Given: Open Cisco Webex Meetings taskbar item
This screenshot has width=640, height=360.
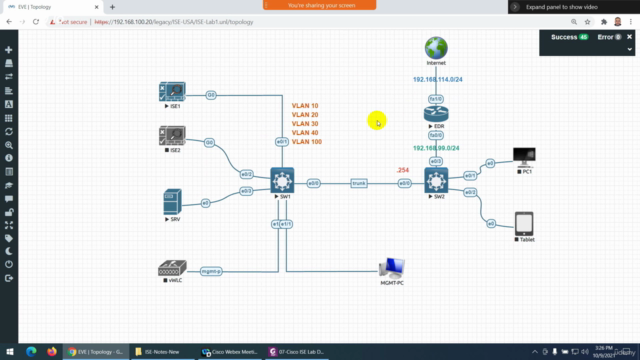Looking at the screenshot, I should click(x=229, y=351).
